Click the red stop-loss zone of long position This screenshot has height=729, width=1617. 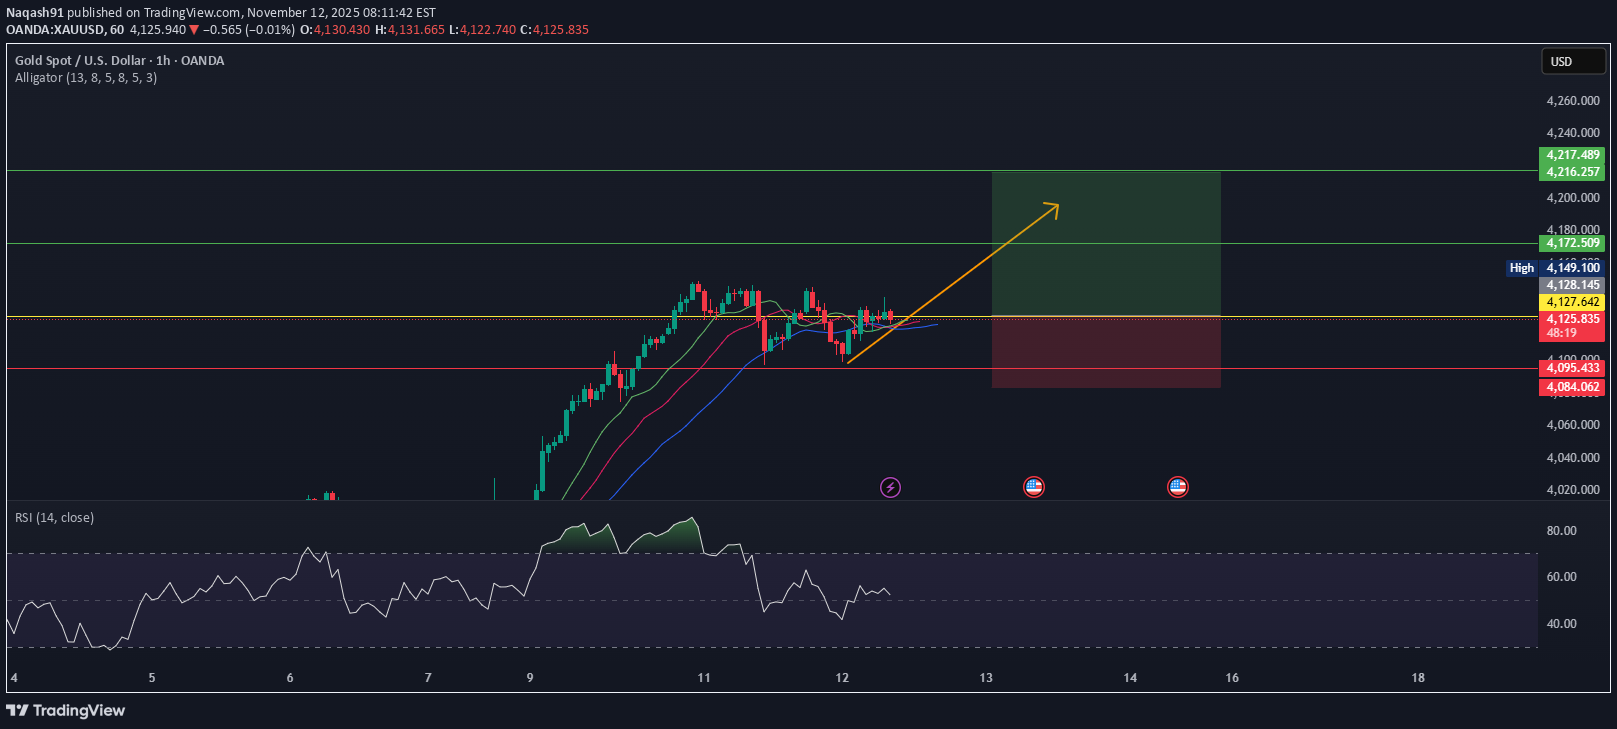pyautogui.click(x=1105, y=352)
